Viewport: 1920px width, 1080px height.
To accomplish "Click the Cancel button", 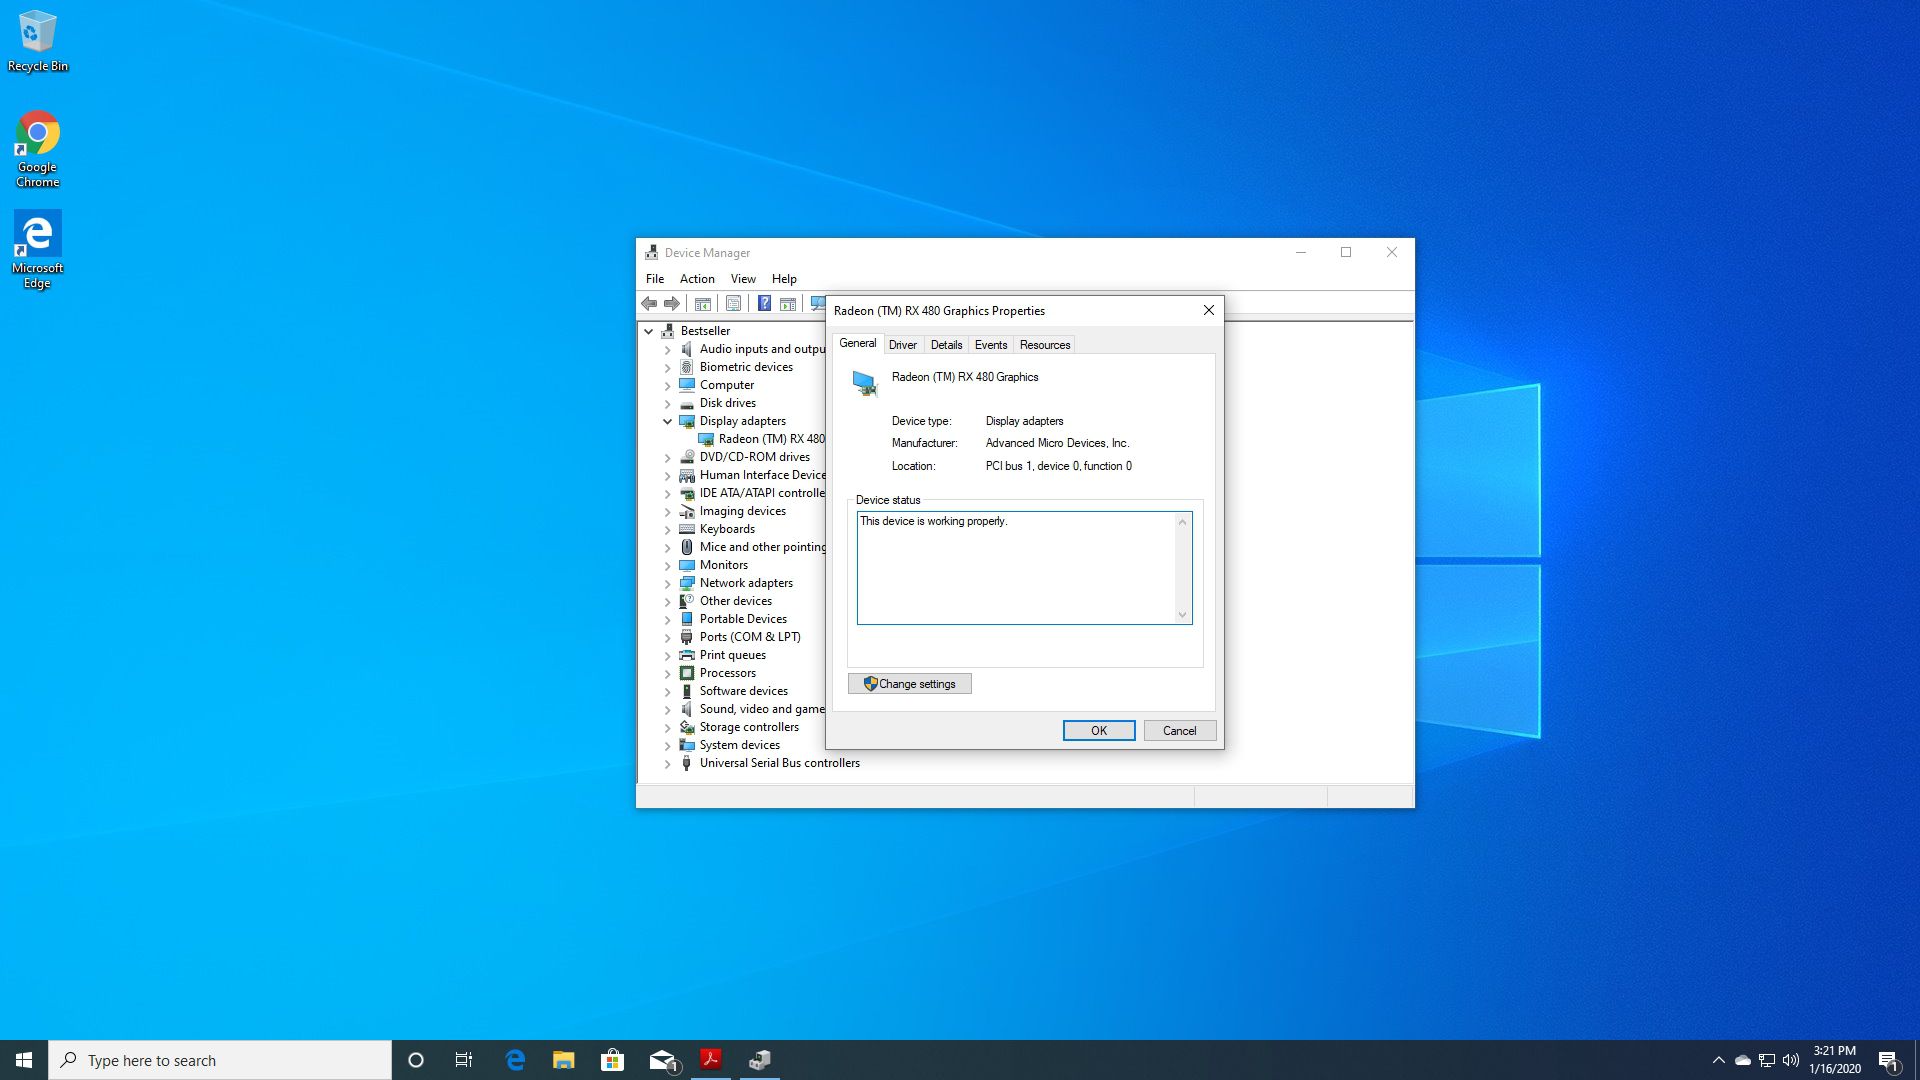I will pyautogui.click(x=1179, y=729).
